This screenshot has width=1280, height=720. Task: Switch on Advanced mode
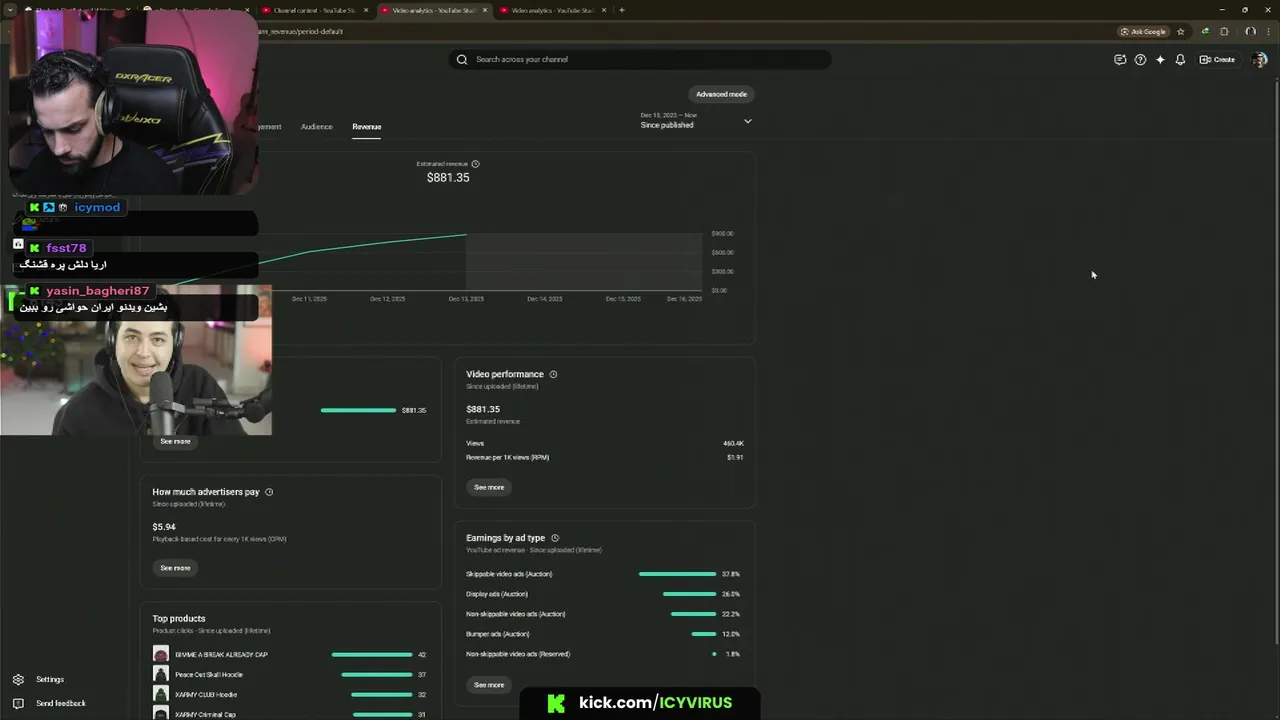(x=721, y=94)
